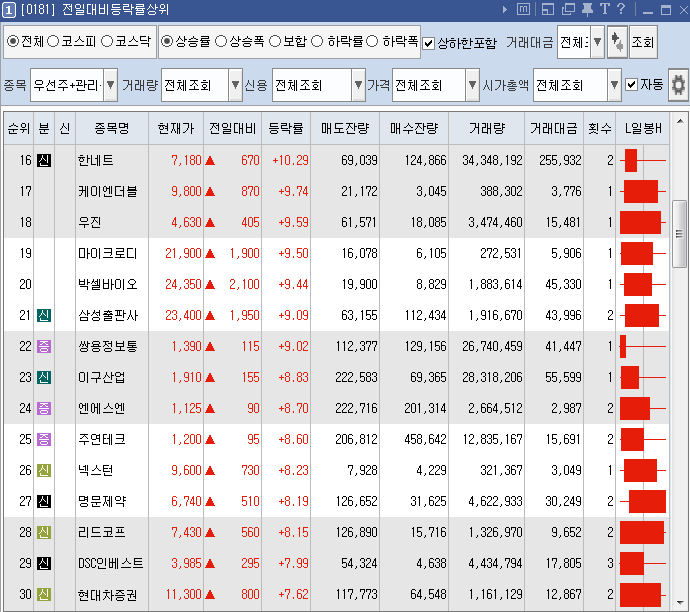
Task: Click the 7,180 price in the 한네트 row
Action: click(x=186, y=160)
